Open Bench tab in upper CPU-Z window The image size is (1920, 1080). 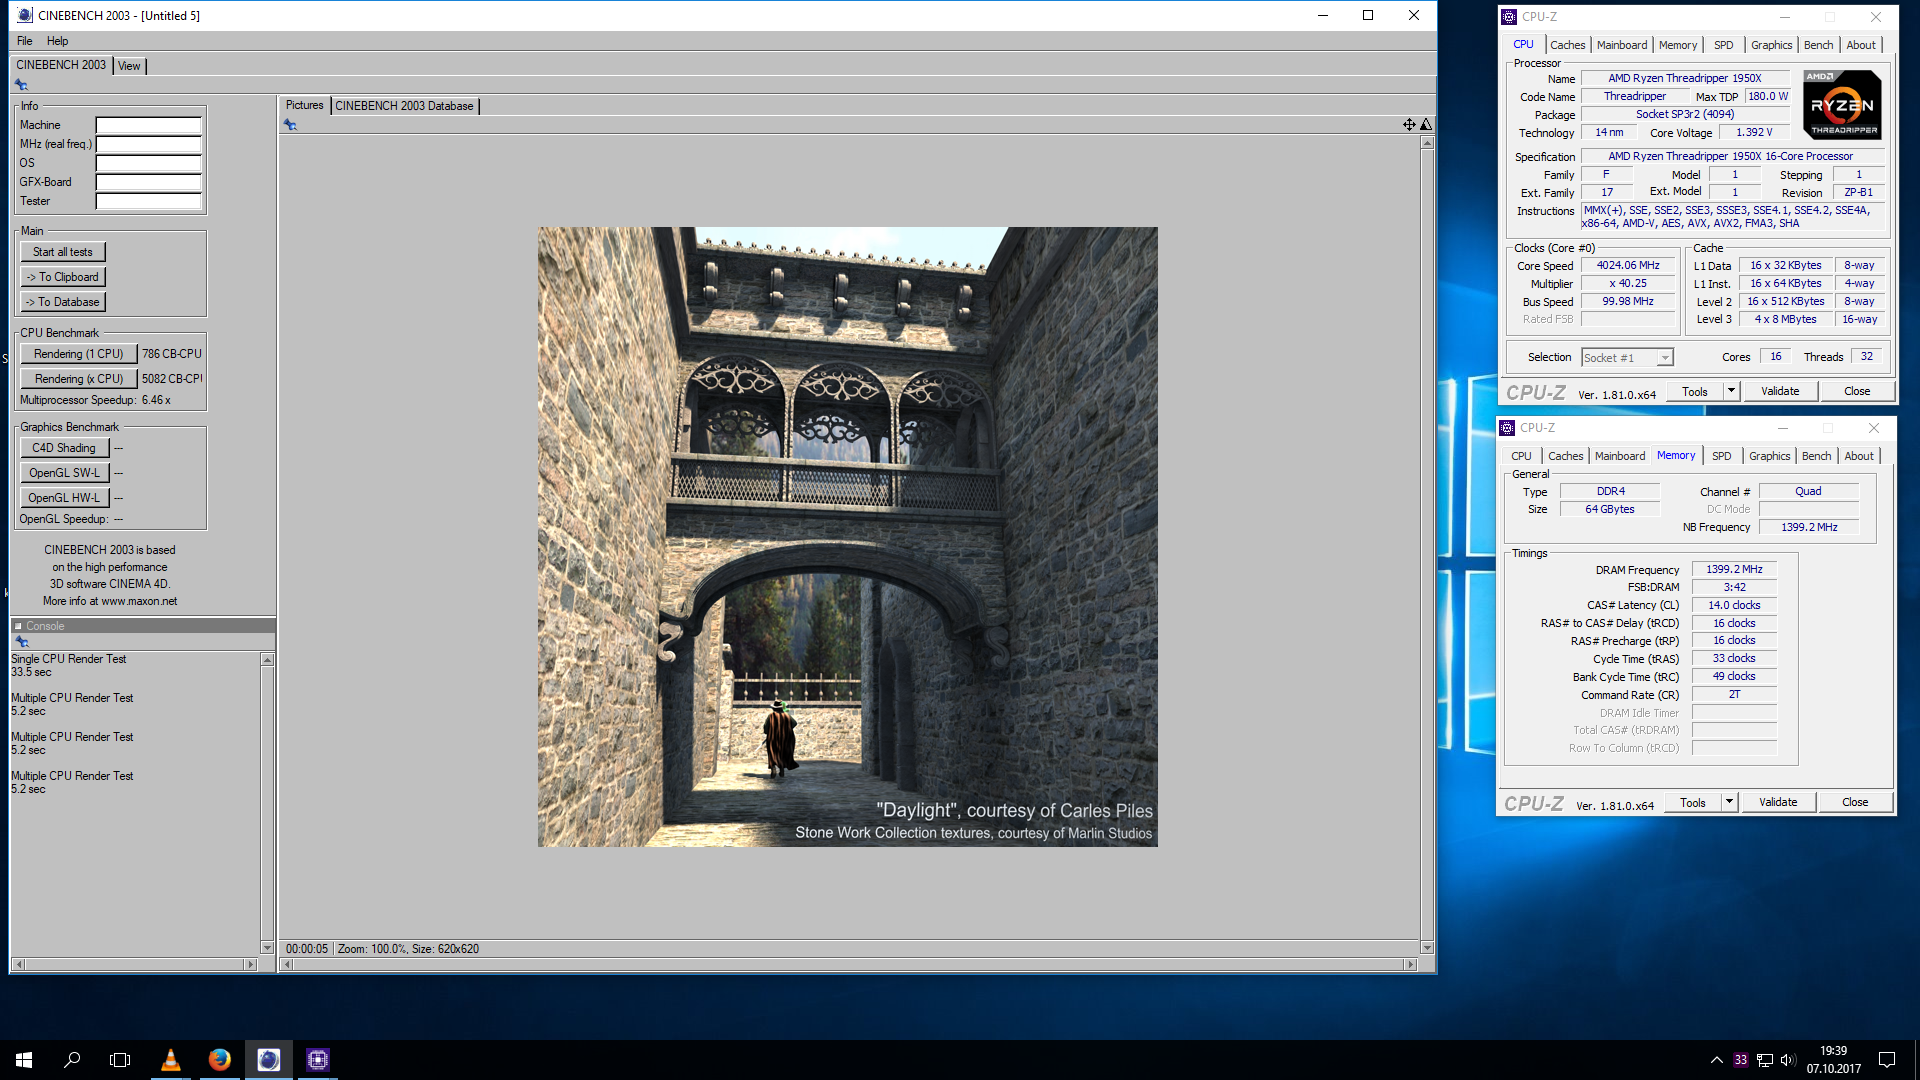pyautogui.click(x=1818, y=45)
